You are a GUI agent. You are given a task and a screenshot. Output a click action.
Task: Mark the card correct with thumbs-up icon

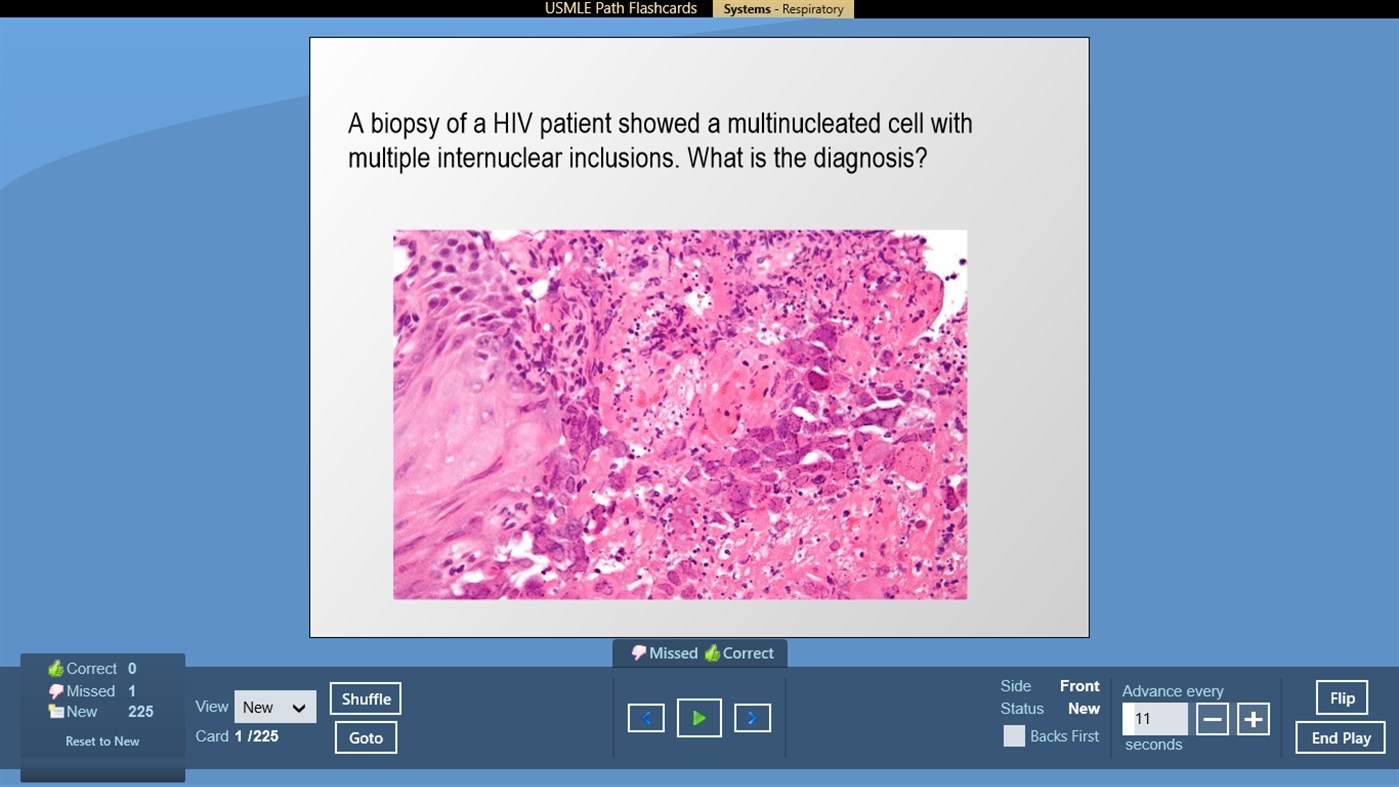[741, 652]
